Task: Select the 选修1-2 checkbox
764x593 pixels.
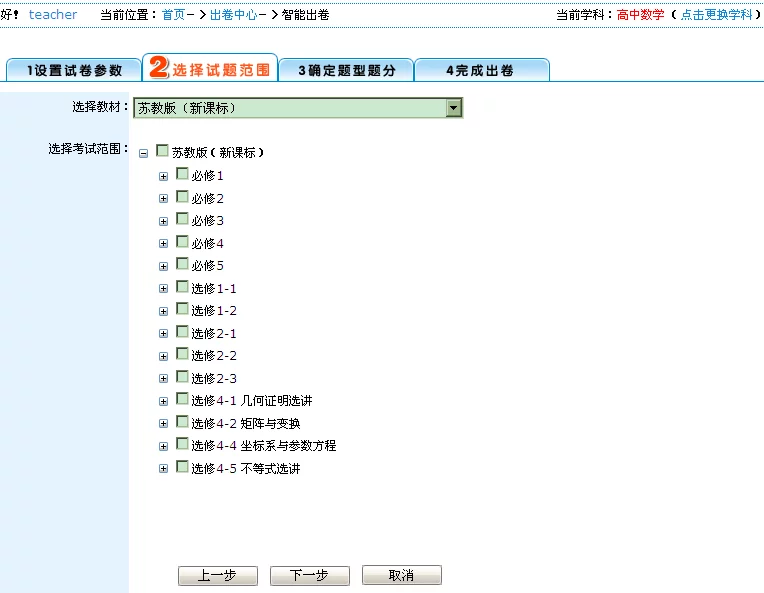Action: tap(182, 308)
